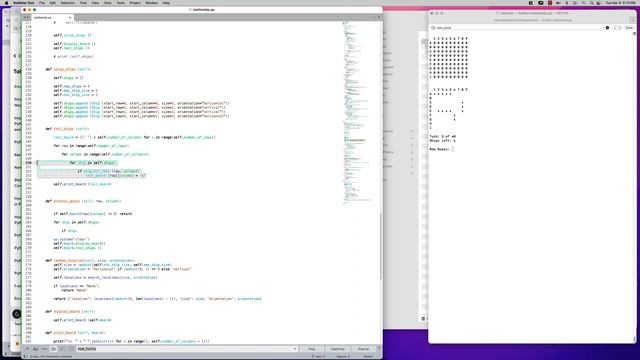
Task: Toggle in-selection option in find bar
Action: [62, 349]
